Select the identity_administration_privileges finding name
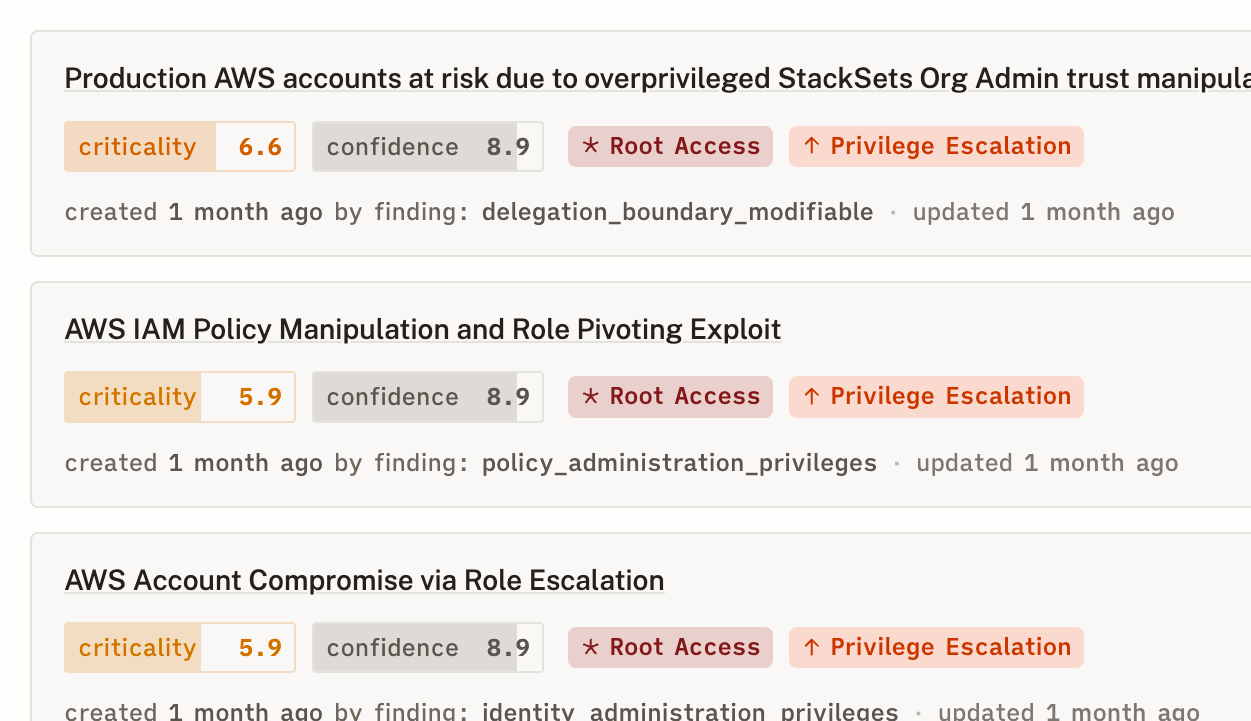The width and height of the screenshot is (1251, 721). click(690, 712)
